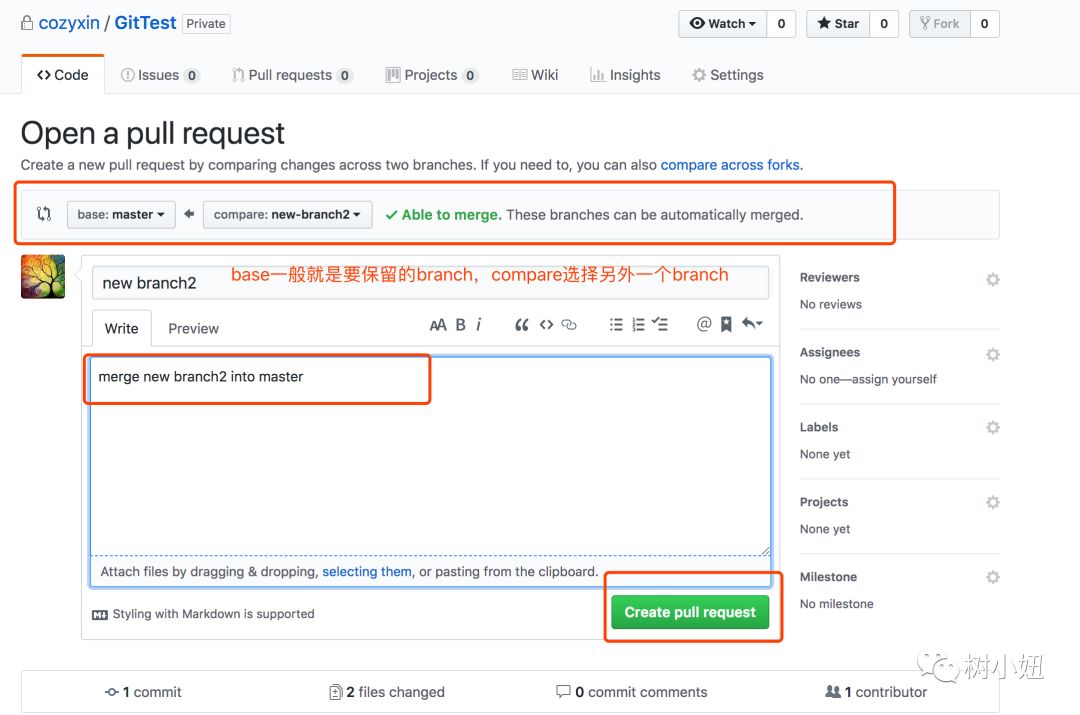
Task: Open the cozyxin user link
Action: 69,23
